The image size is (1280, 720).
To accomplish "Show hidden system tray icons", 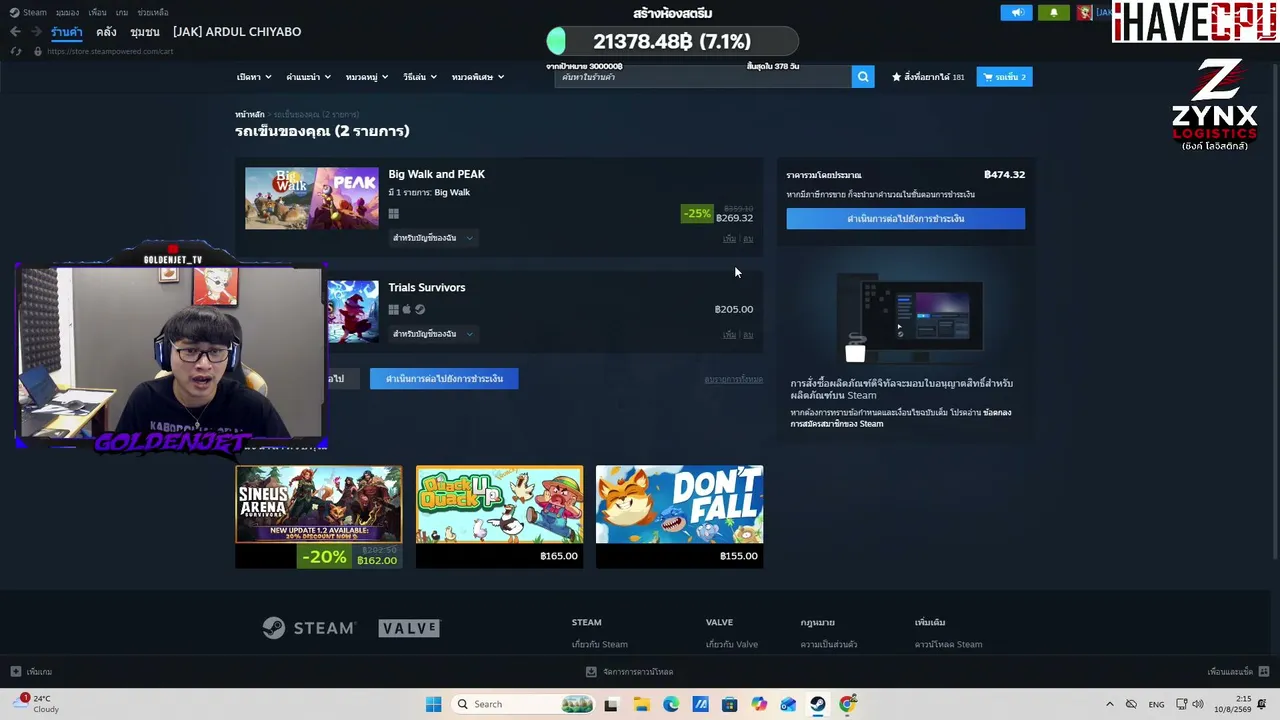I will tap(1109, 704).
